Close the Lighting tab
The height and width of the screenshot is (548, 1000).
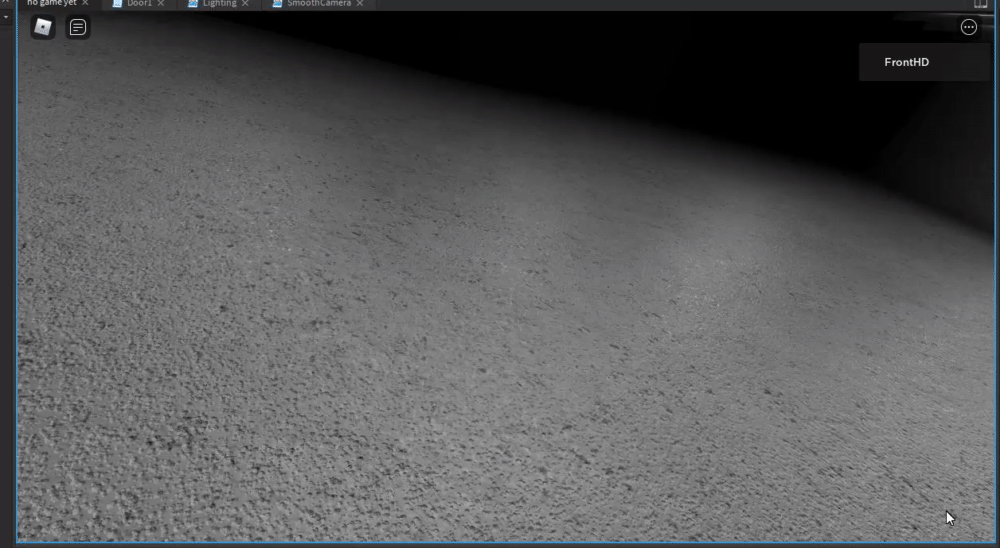tap(245, 3)
